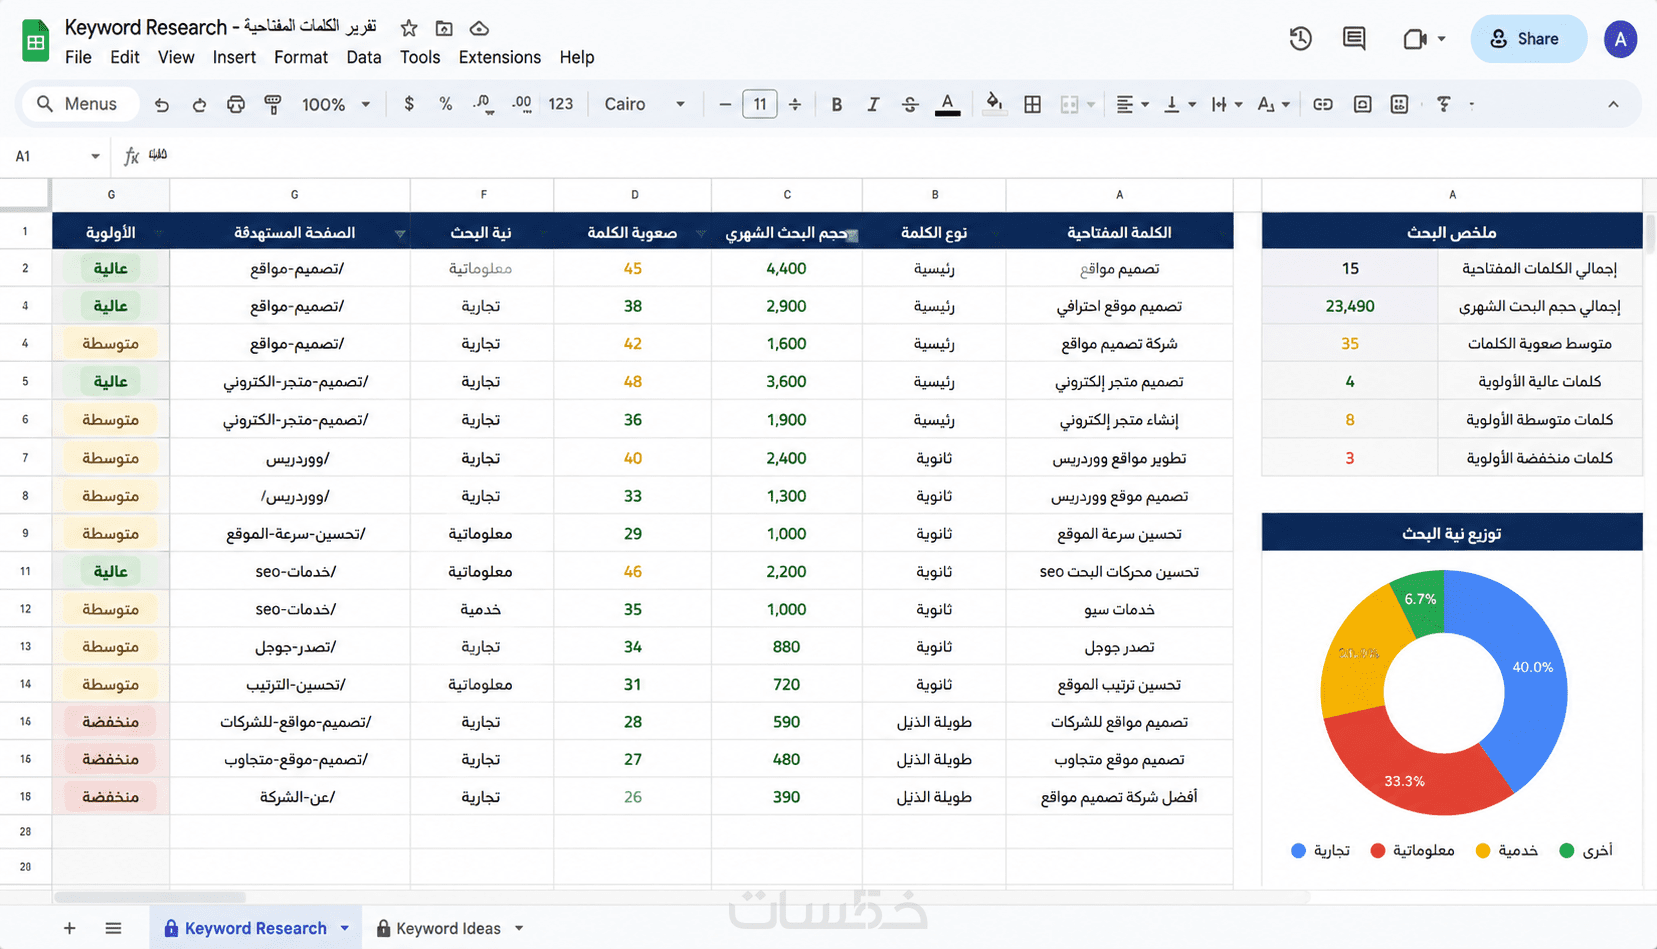Open Keyword Ideas tab menu arrow
This screenshot has width=1657, height=949.
(x=519, y=928)
